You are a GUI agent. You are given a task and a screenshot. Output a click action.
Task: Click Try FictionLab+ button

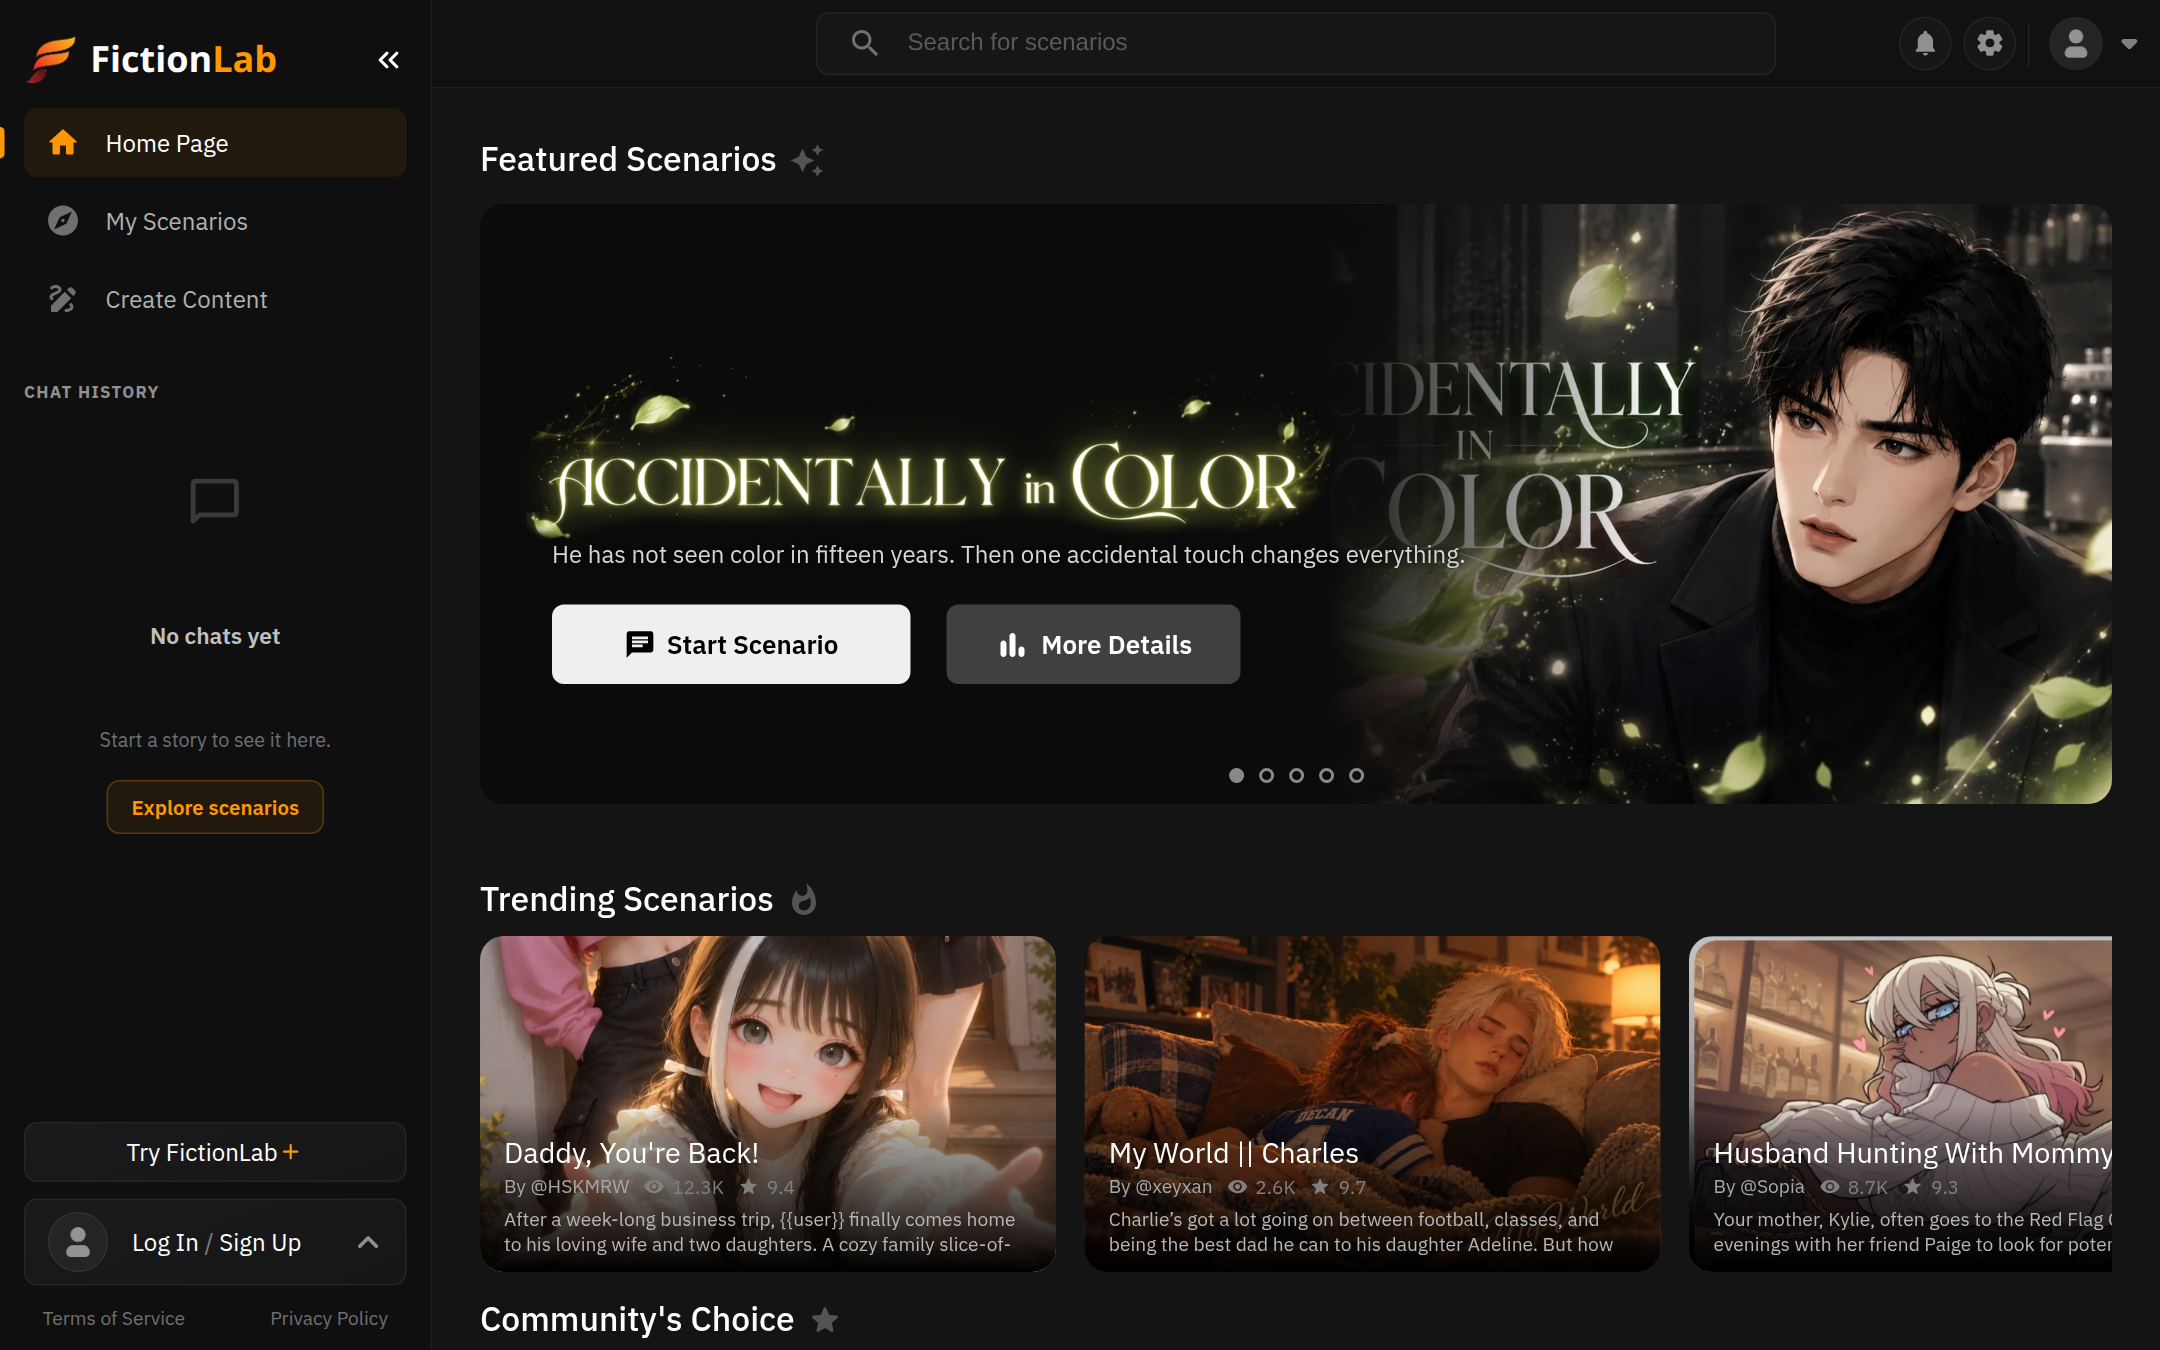click(x=215, y=1152)
